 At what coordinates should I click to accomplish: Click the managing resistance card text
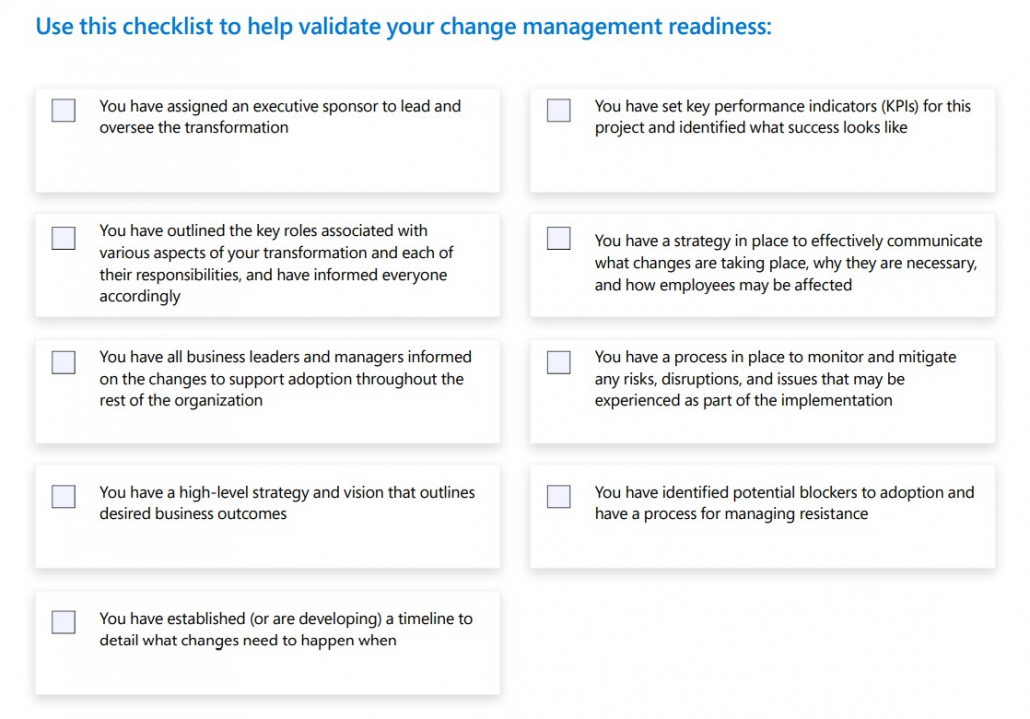coord(784,503)
